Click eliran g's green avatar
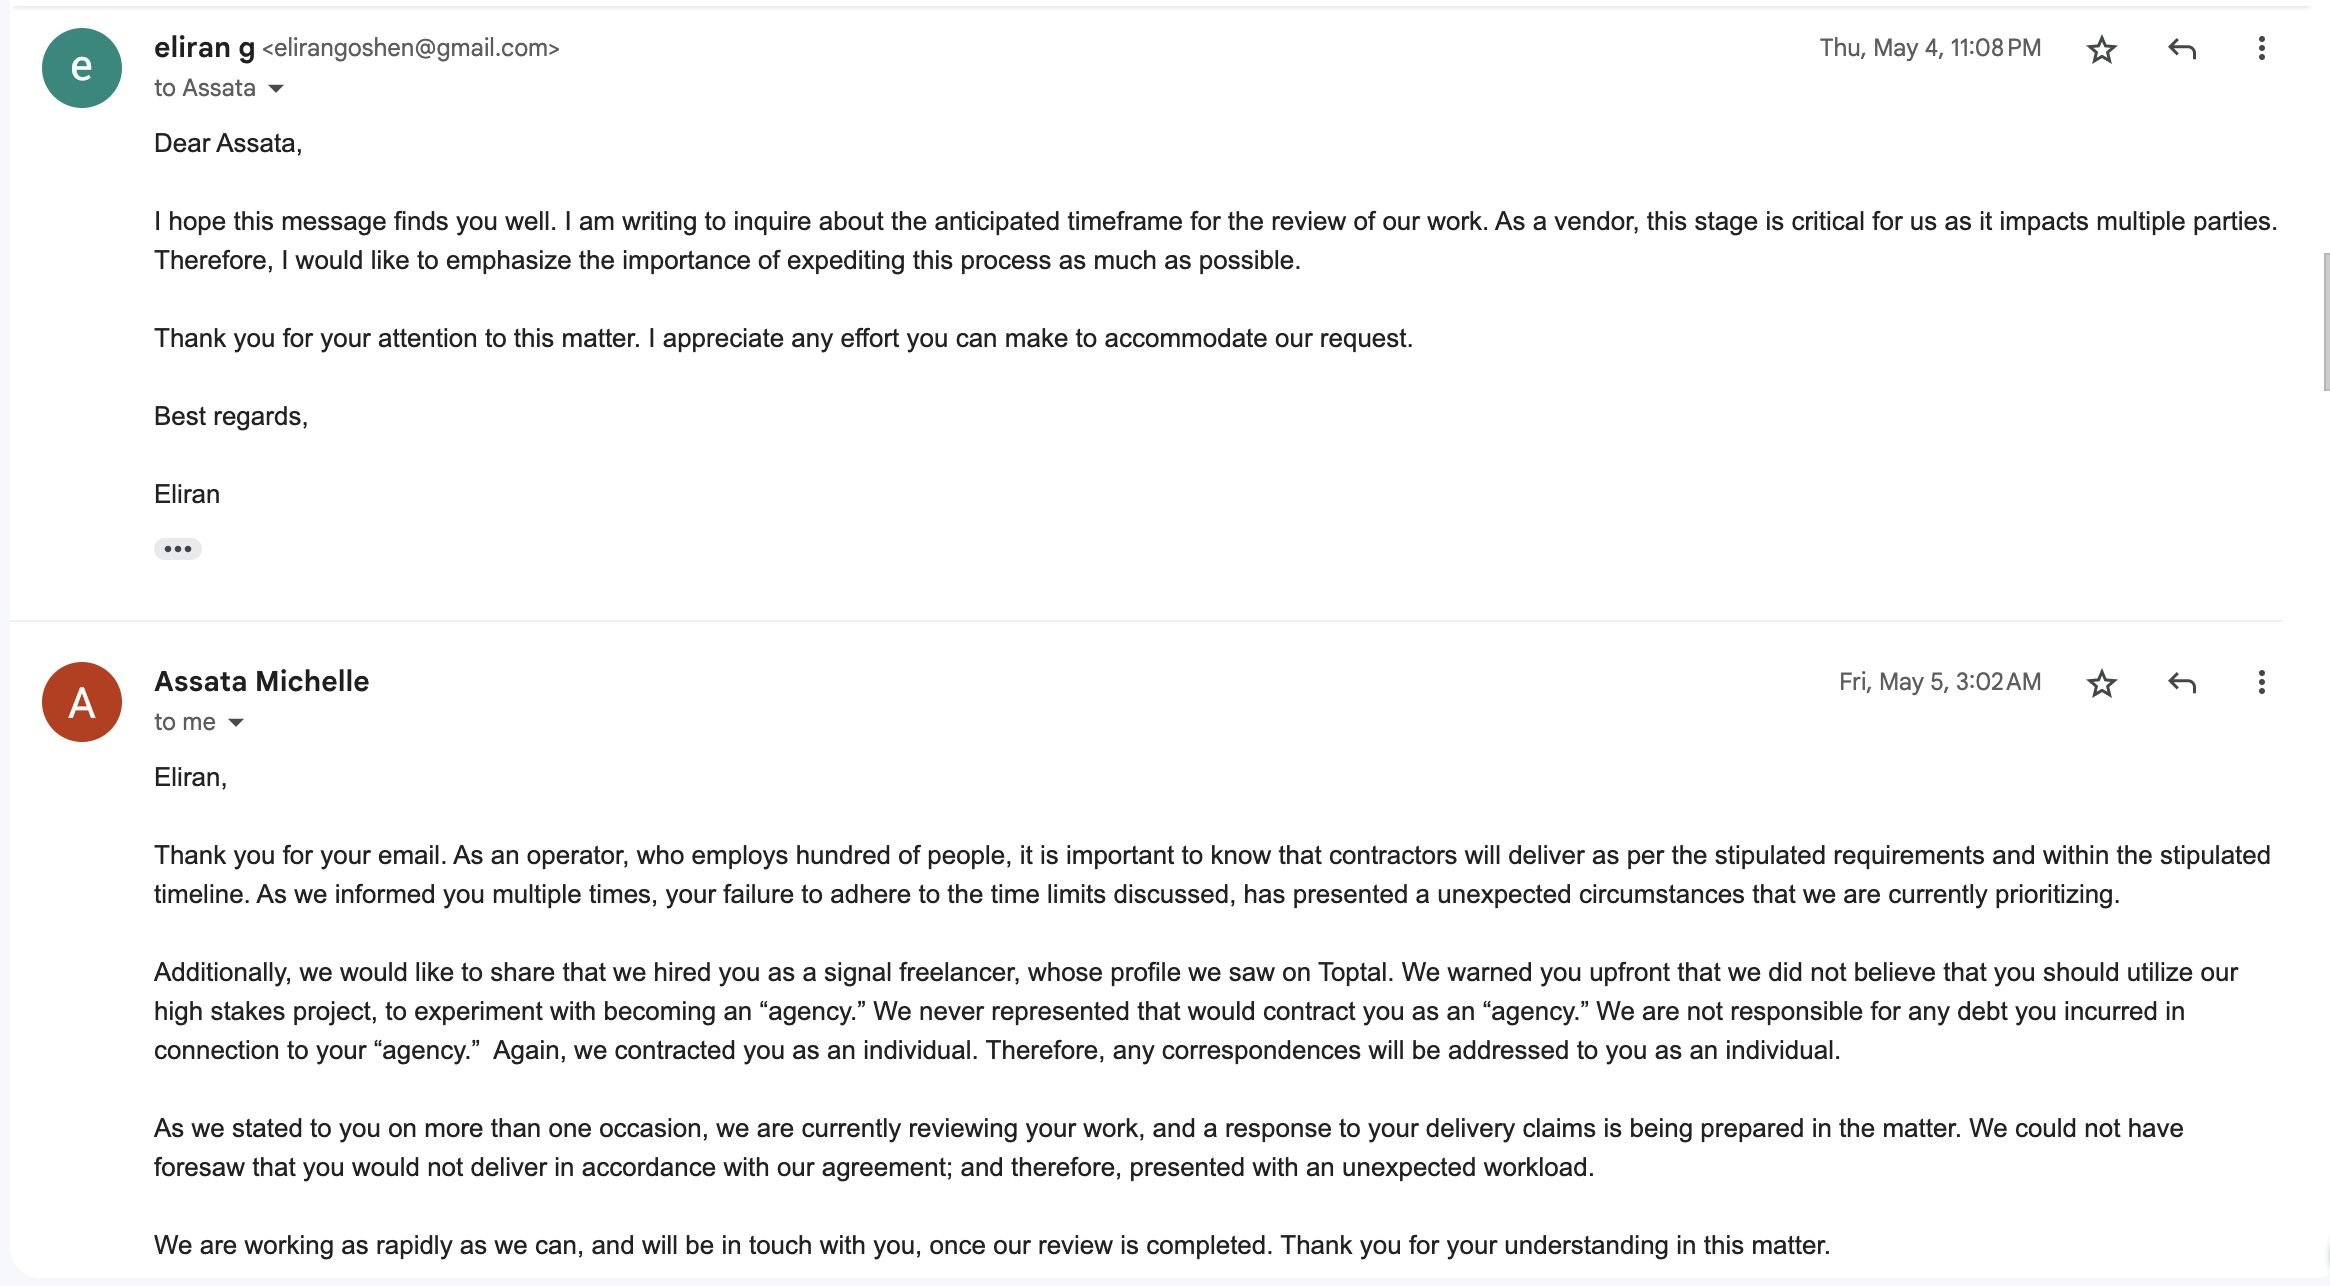Image resolution: width=2330 pixels, height=1286 pixels. 82,68
